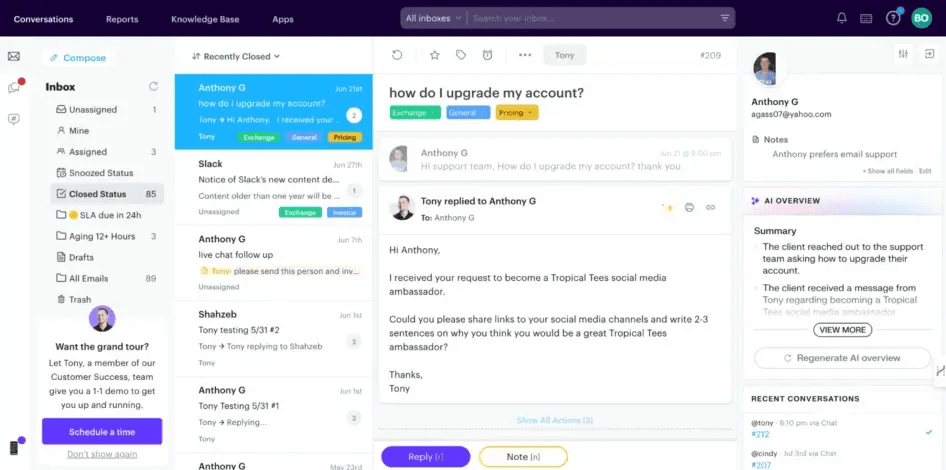
Task: Click Don't show again link
Action: click(x=102, y=454)
